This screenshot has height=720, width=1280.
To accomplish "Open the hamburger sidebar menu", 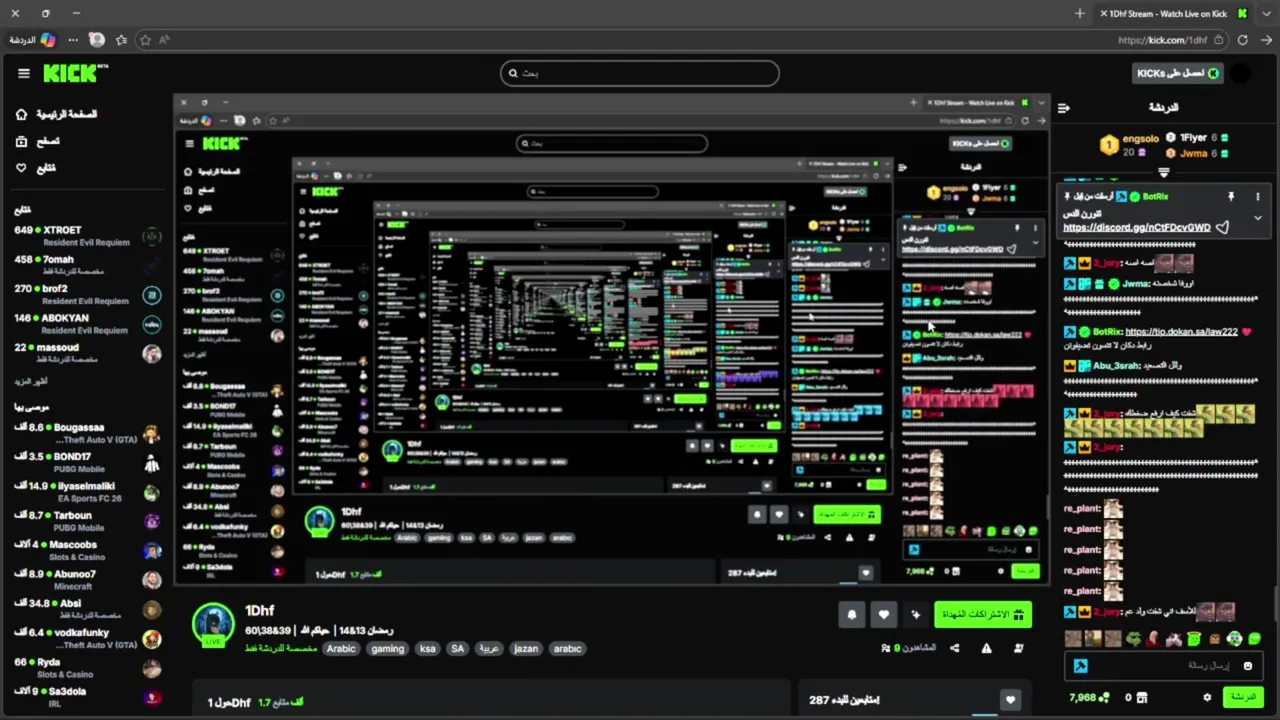I will (x=23, y=73).
